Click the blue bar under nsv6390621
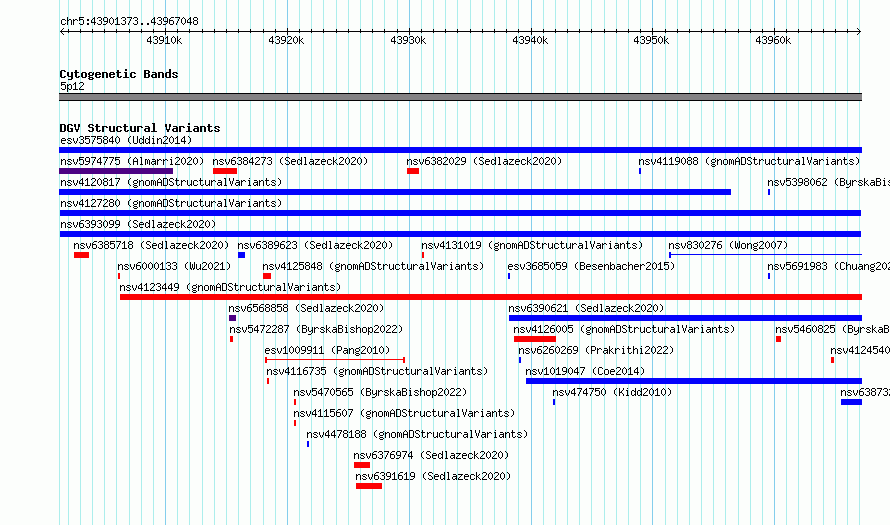 tap(685, 318)
